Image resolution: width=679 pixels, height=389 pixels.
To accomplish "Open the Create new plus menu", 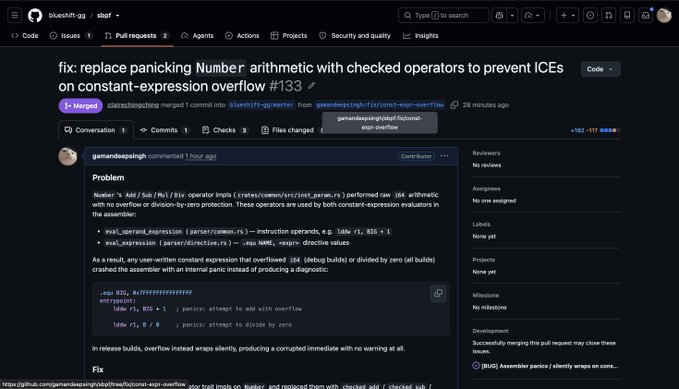I will click(x=567, y=15).
